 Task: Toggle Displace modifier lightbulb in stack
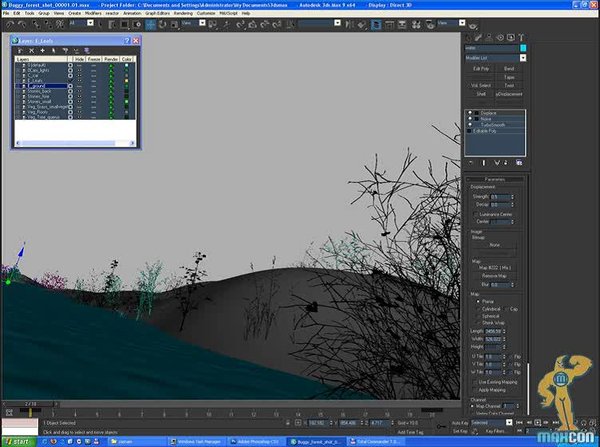[470, 113]
